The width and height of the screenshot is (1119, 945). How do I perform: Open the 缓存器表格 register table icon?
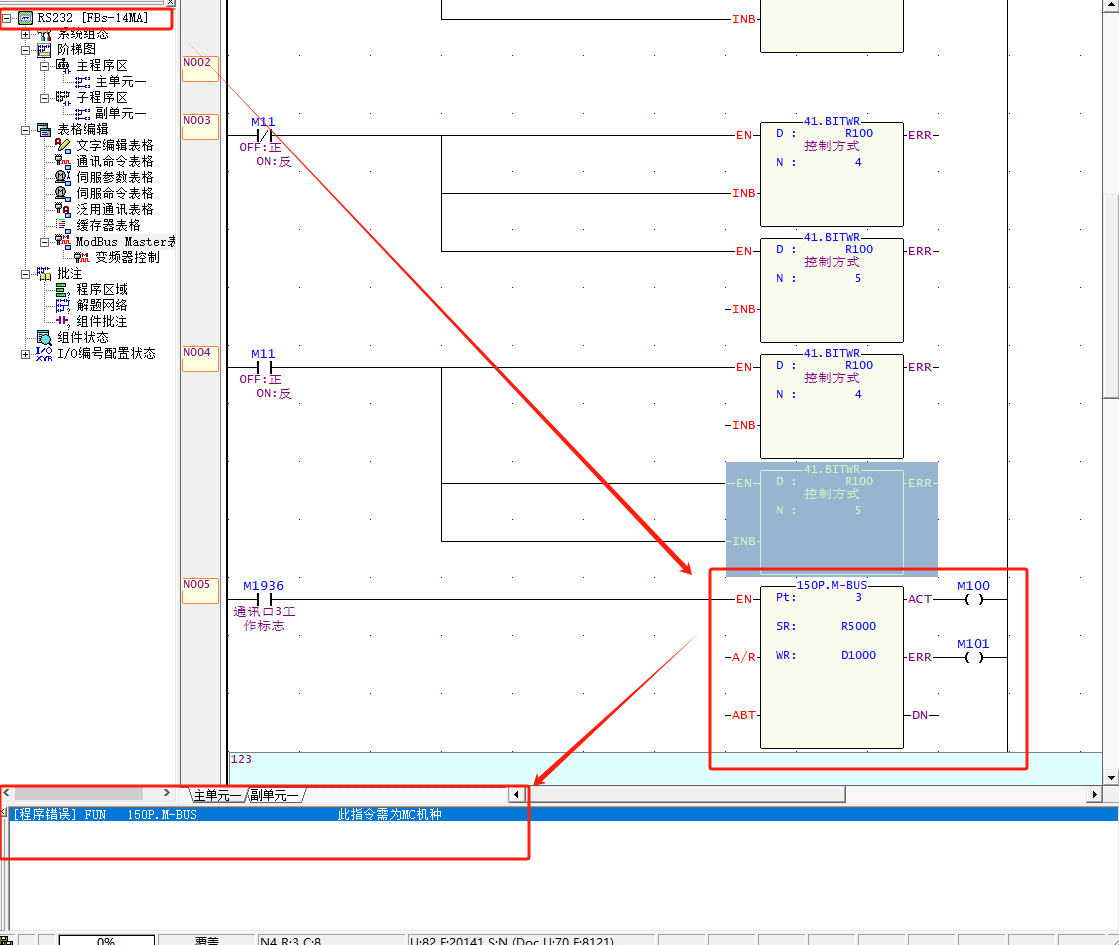[x=63, y=225]
